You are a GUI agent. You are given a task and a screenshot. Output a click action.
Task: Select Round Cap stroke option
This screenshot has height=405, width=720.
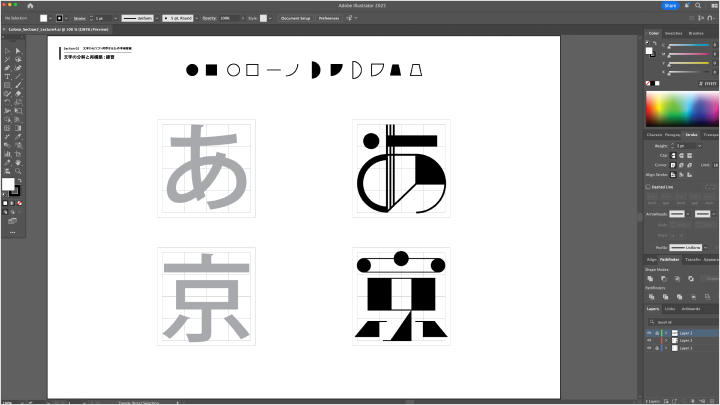click(x=681, y=156)
